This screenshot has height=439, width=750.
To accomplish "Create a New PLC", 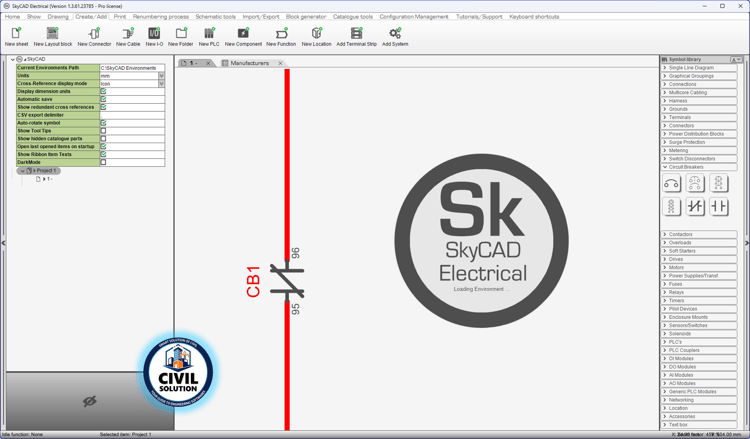I will click(x=209, y=33).
